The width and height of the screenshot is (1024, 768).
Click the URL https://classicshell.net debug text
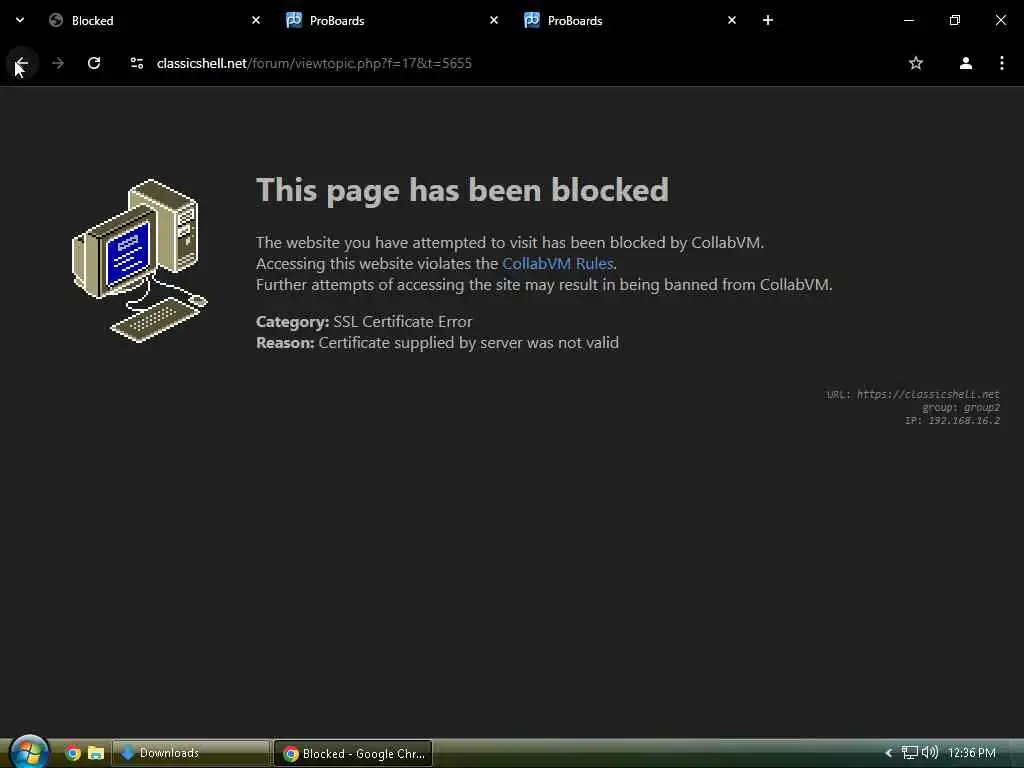pos(912,394)
